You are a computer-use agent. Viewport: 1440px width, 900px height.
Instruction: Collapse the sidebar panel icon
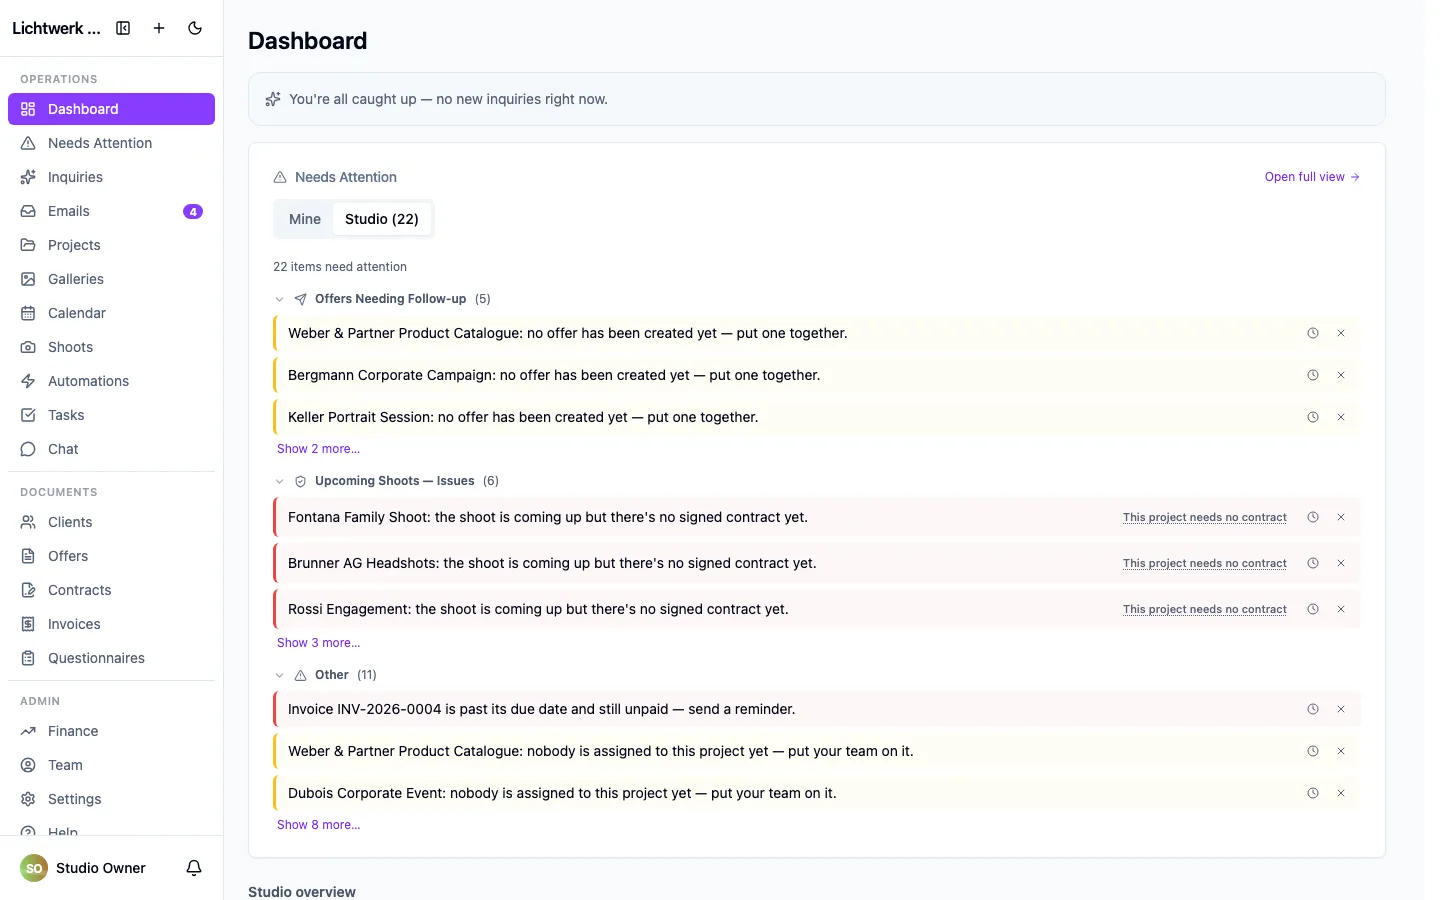pos(123,28)
